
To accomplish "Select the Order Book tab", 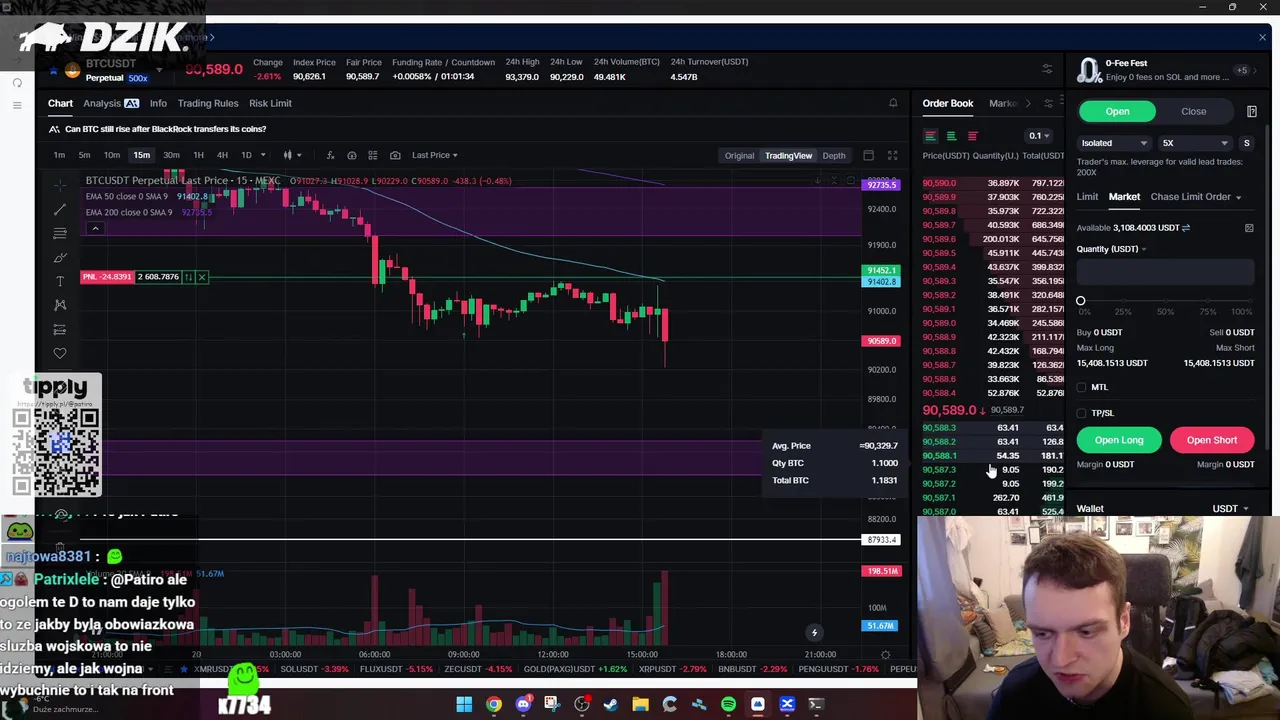I will click(x=948, y=103).
